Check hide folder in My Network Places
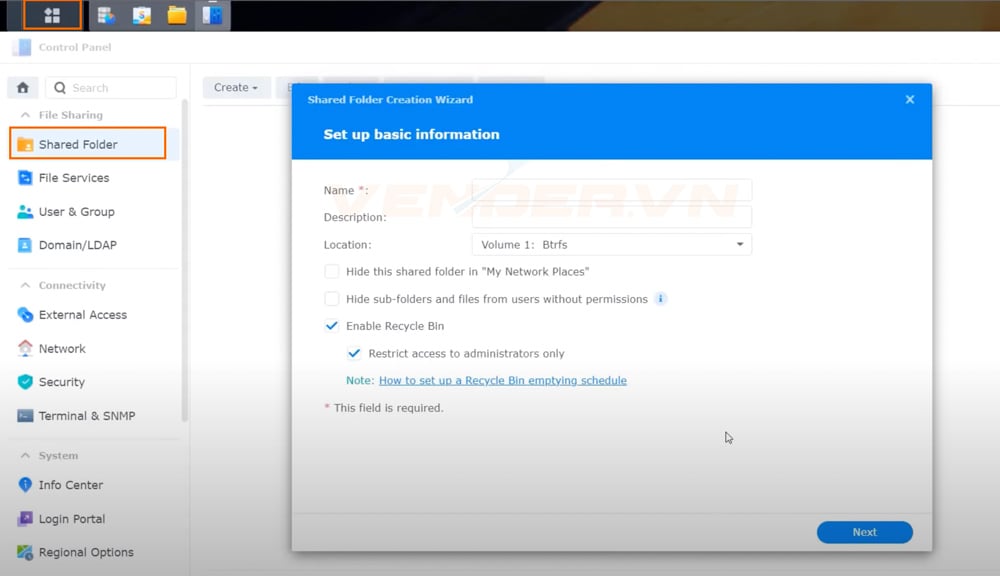The image size is (1000, 576). [331, 271]
